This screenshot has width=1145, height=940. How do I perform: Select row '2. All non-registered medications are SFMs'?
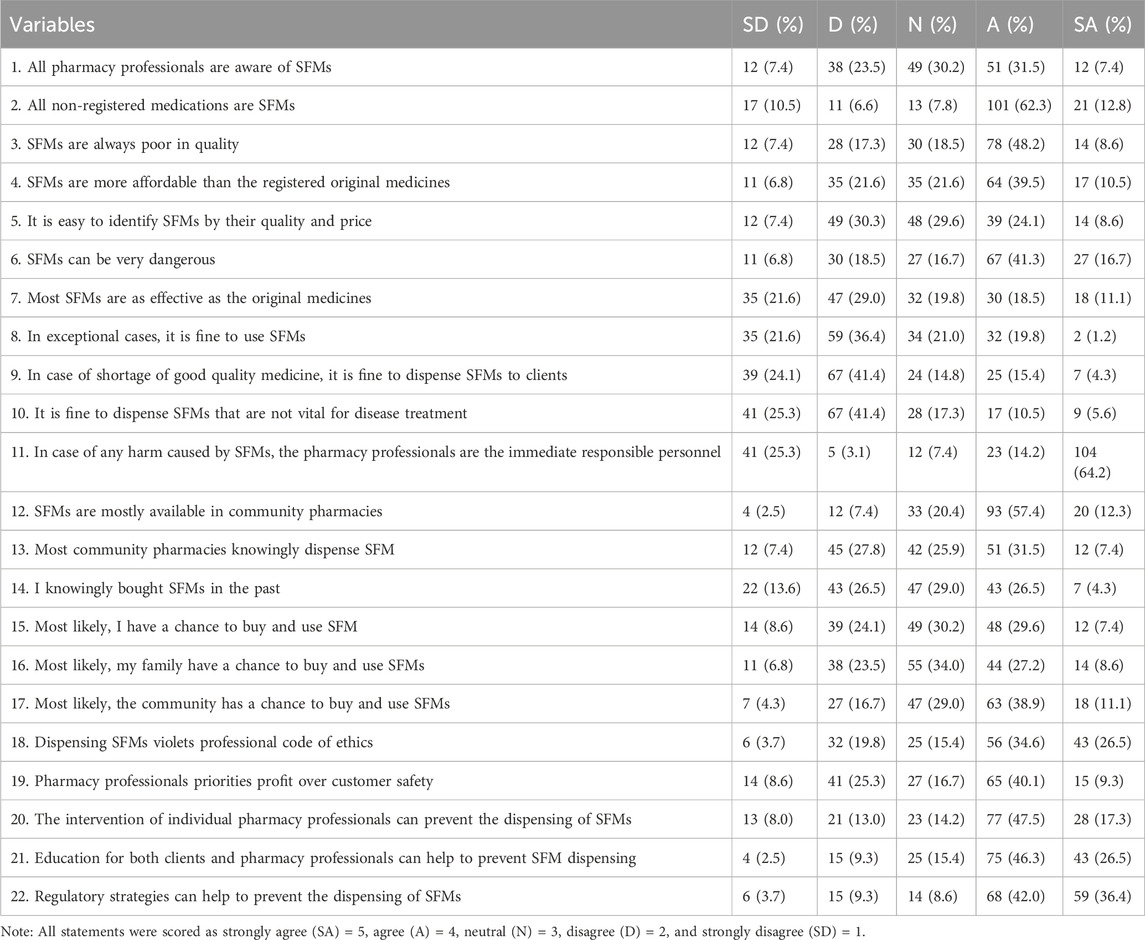coord(572,106)
